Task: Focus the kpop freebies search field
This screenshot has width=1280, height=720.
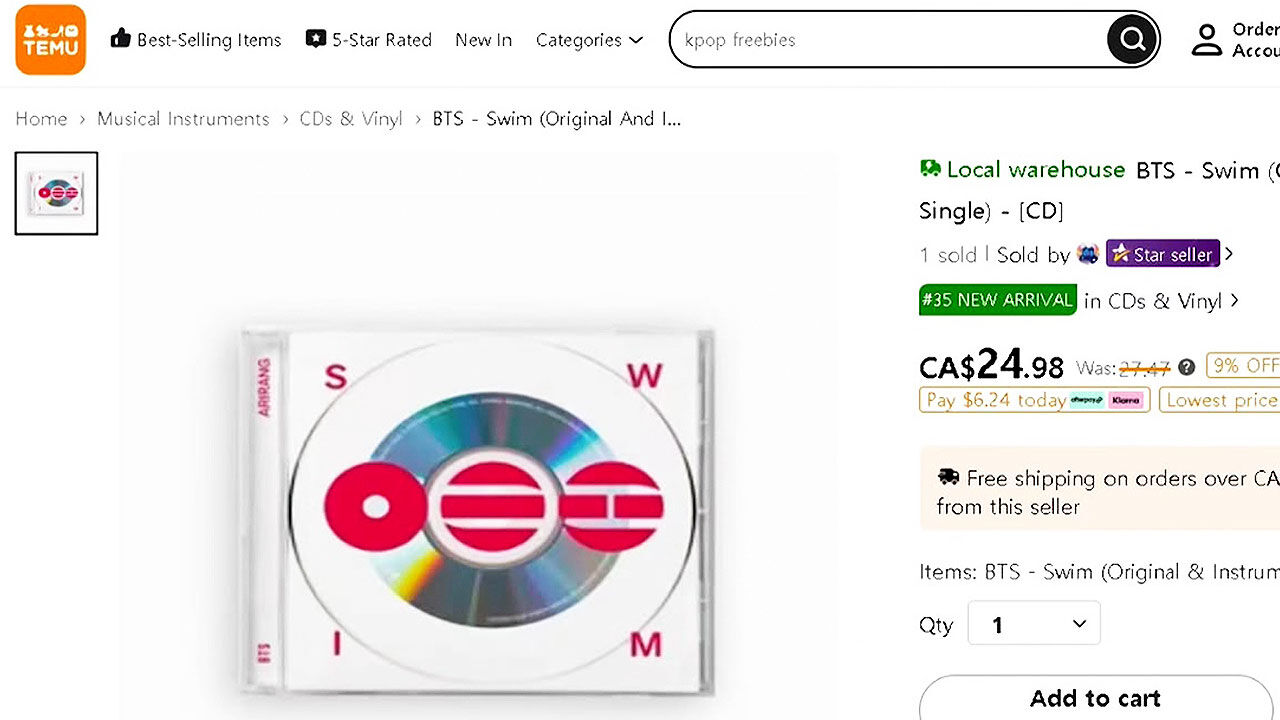Action: pos(888,40)
